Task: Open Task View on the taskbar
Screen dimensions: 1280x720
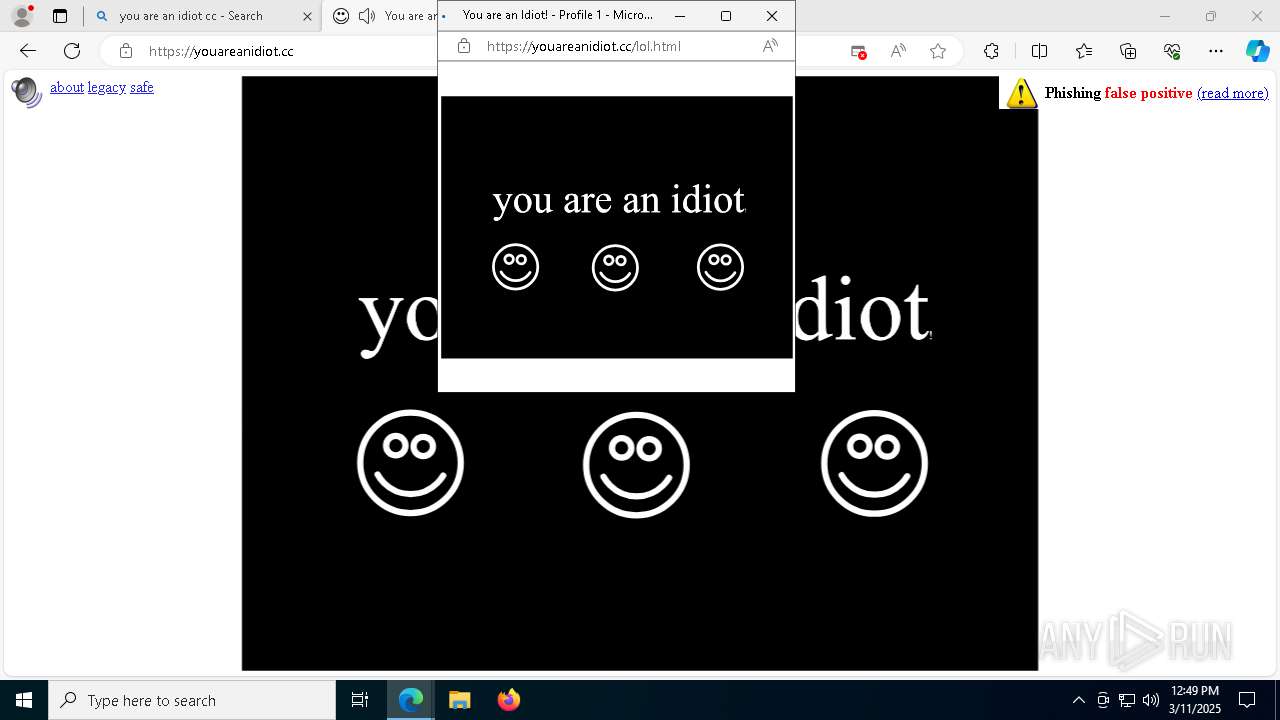Action: [360, 700]
